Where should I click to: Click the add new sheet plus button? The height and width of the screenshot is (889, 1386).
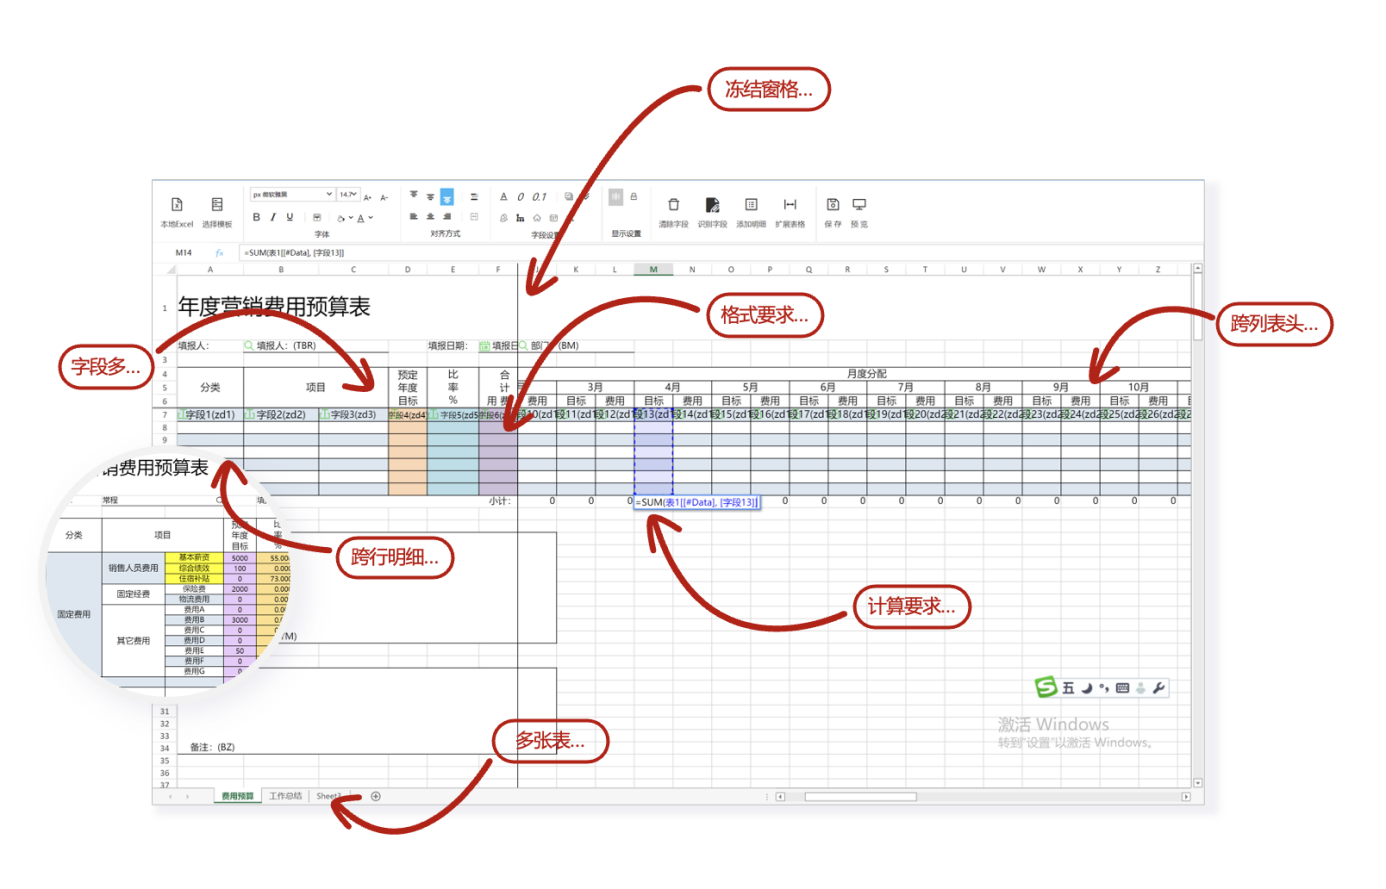(376, 796)
